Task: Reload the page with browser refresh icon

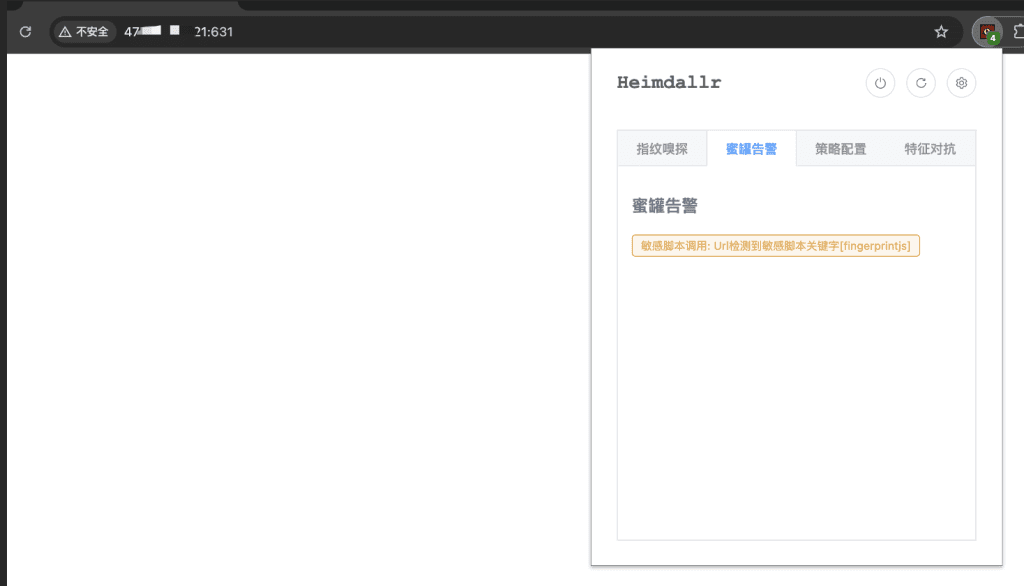Action: (x=25, y=31)
